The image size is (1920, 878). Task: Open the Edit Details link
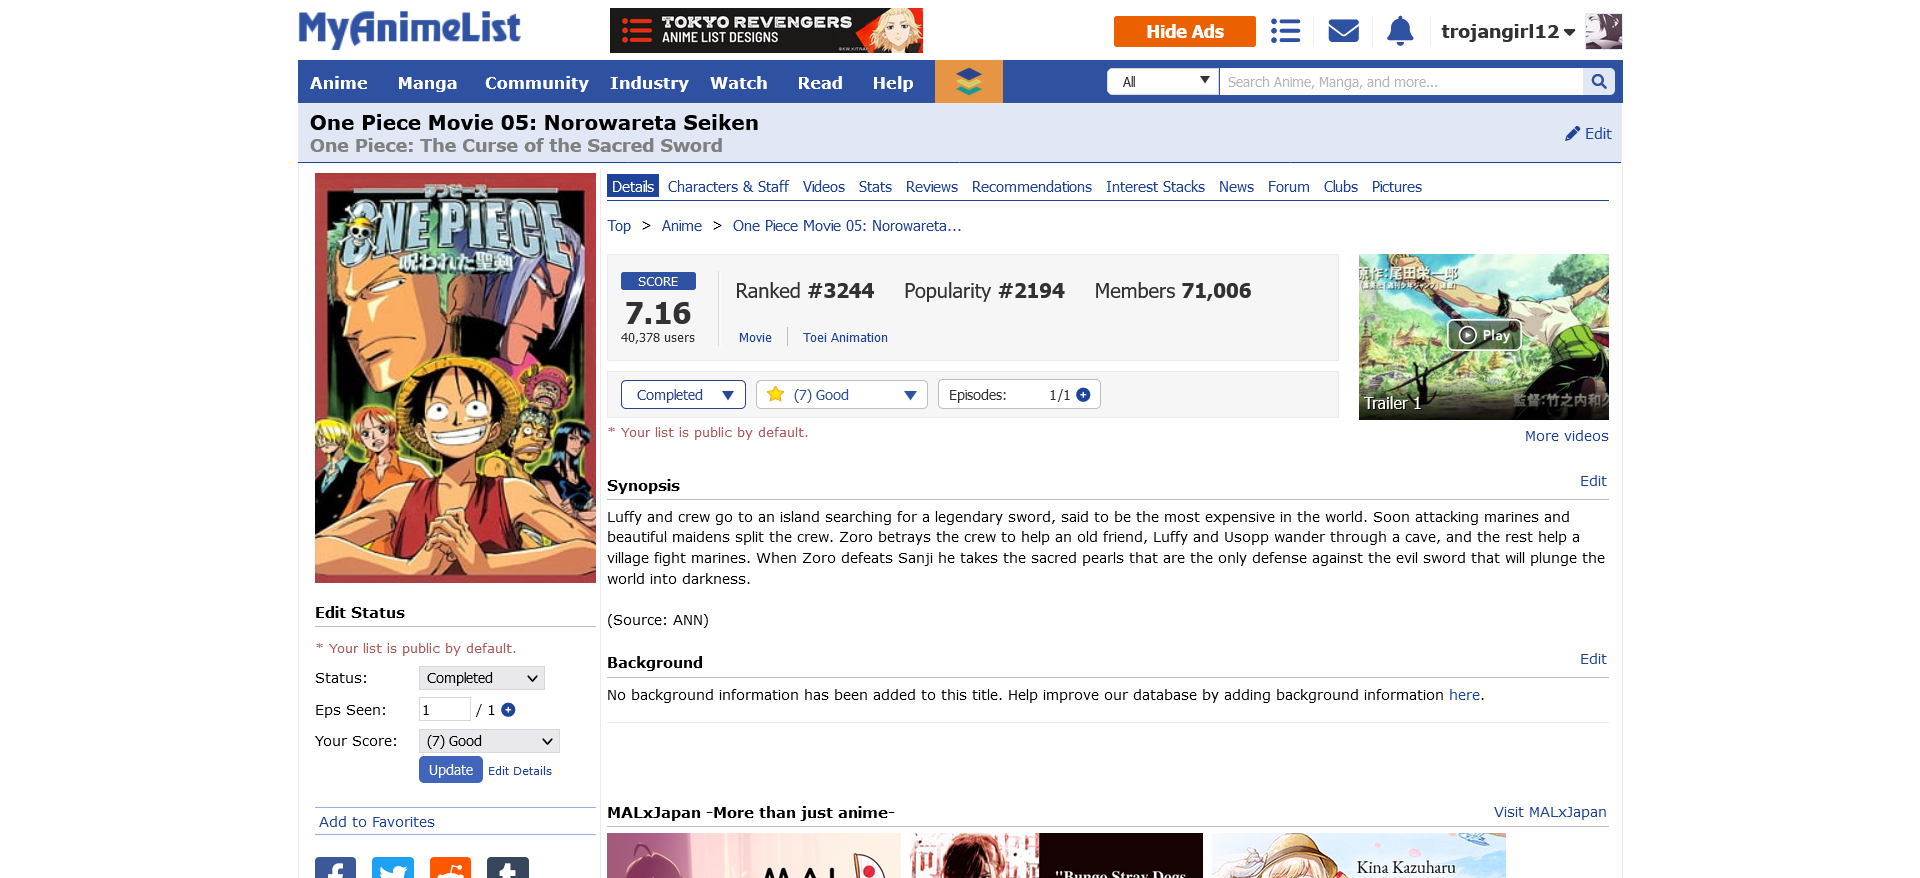(x=520, y=771)
